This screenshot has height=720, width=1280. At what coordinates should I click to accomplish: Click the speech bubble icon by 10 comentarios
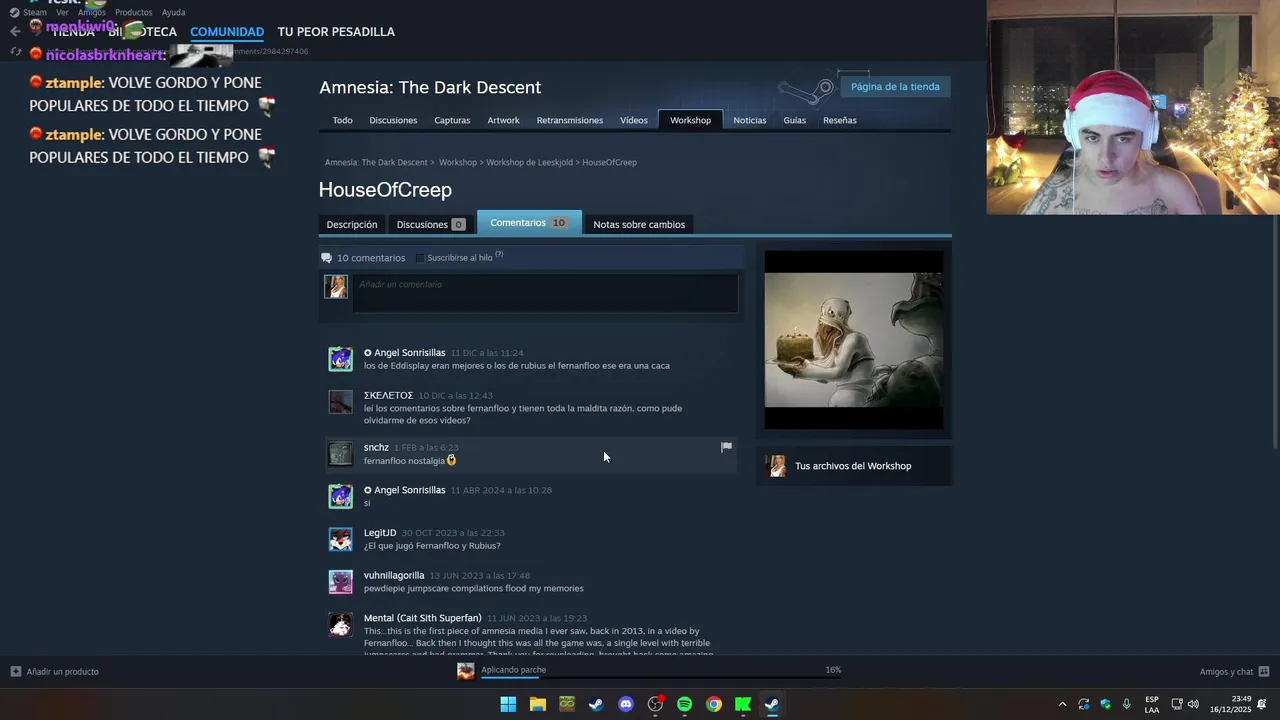[x=326, y=258]
